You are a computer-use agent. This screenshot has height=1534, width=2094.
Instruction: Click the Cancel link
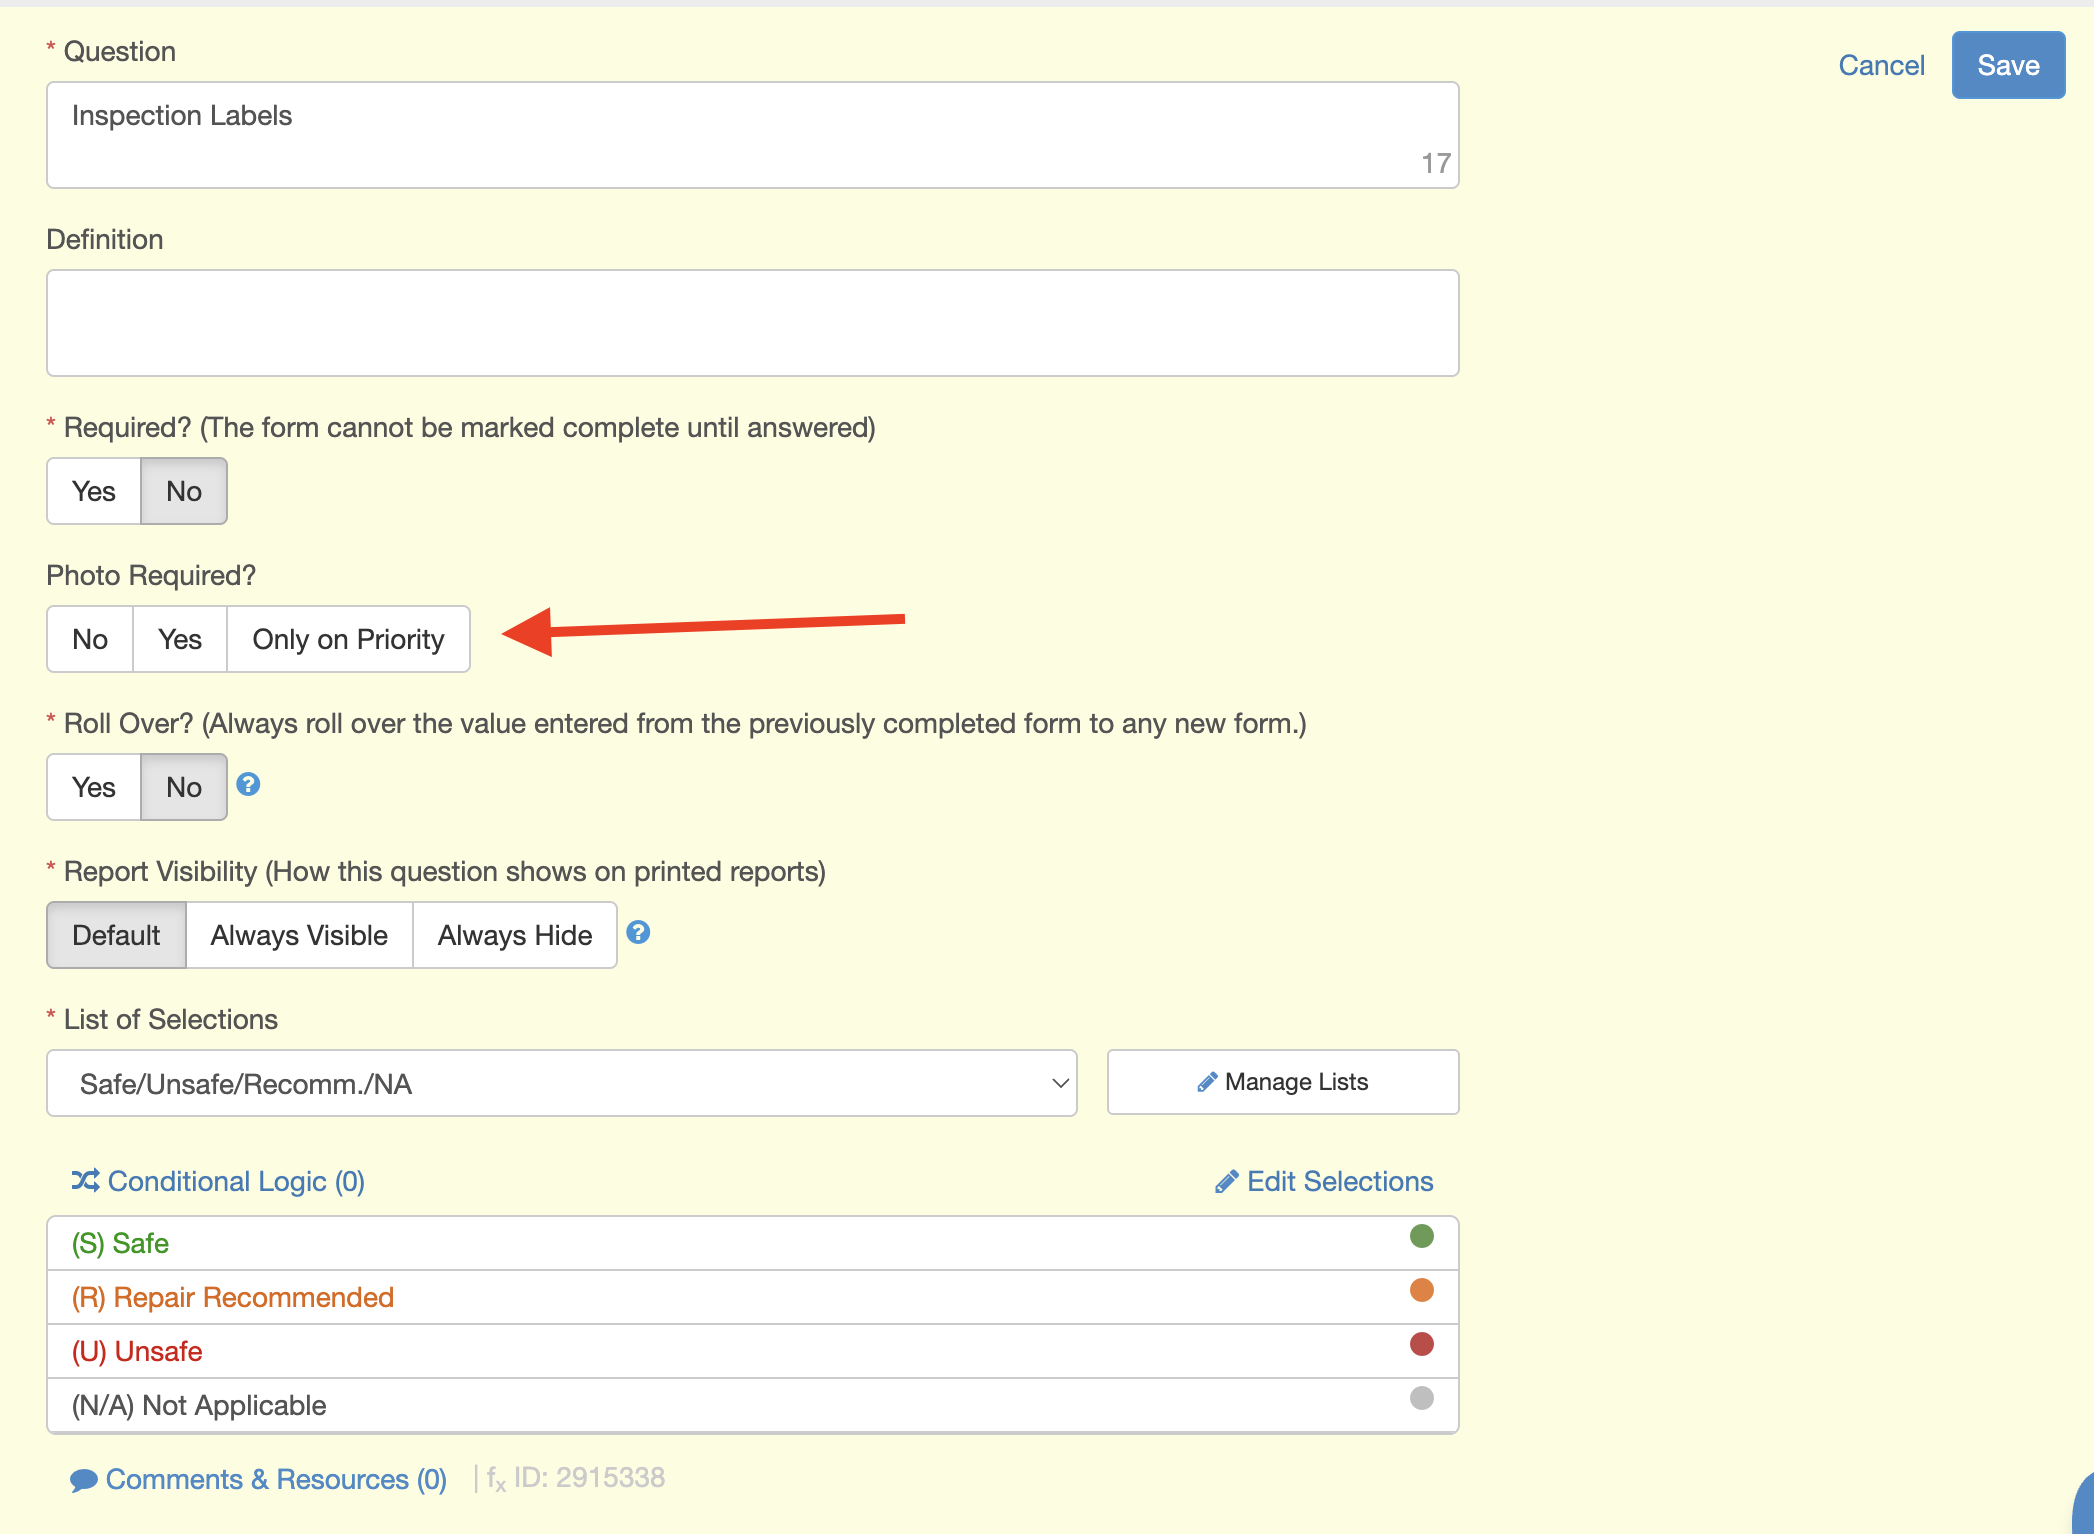point(1881,65)
